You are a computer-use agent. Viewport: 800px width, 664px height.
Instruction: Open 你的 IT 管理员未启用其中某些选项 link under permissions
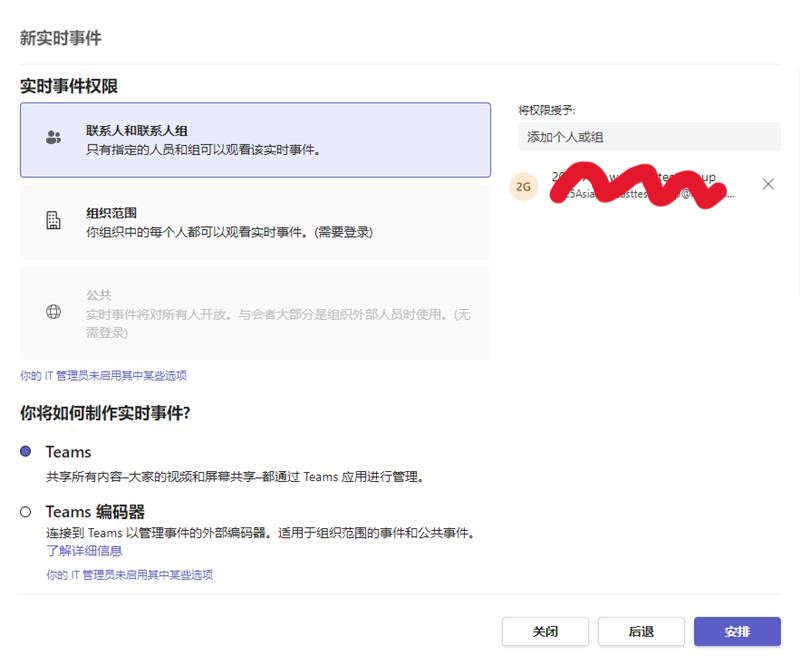pyautogui.click(x=104, y=376)
